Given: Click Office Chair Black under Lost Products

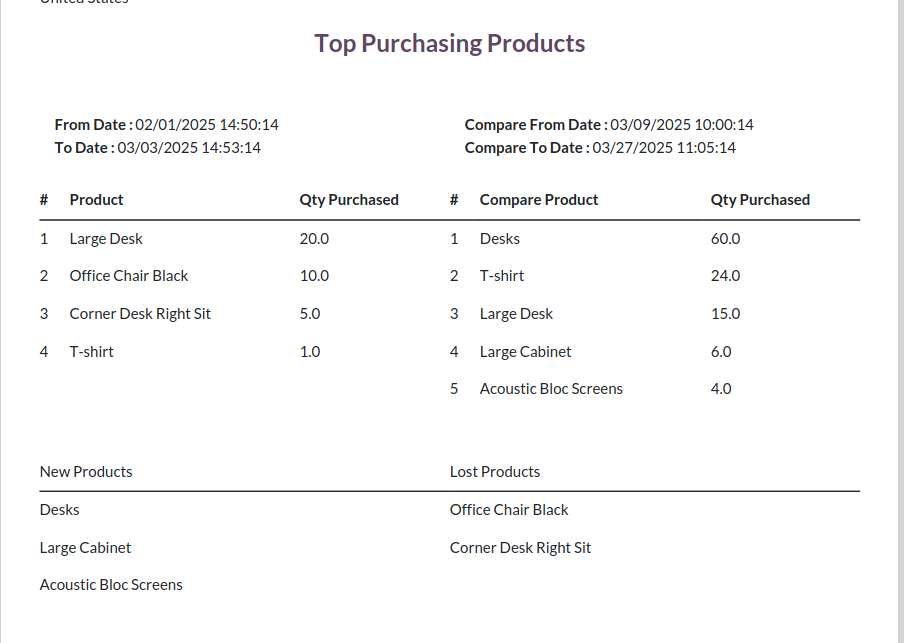Looking at the screenshot, I should click(x=509, y=510).
